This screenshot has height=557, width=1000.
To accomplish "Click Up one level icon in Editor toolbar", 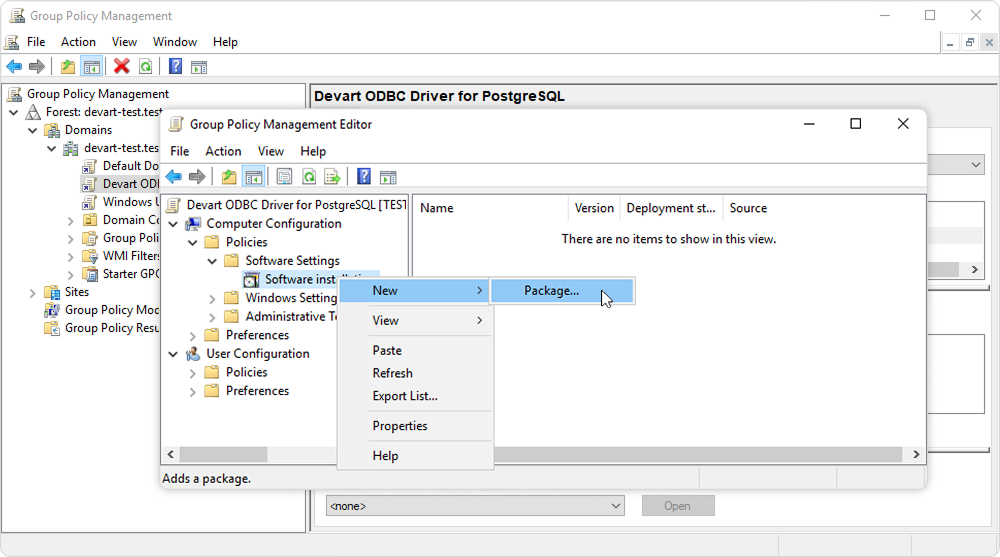I will click(229, 177).
